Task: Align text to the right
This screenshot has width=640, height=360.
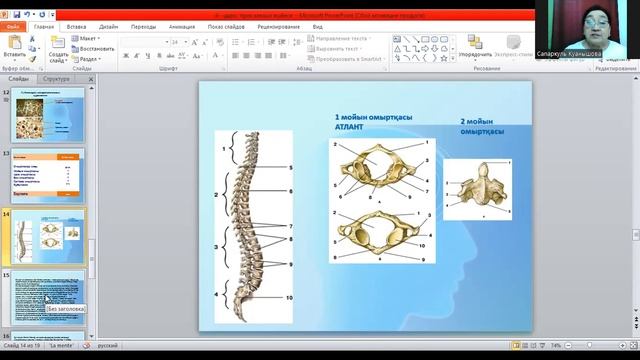Action: click(x=258, y=56)
